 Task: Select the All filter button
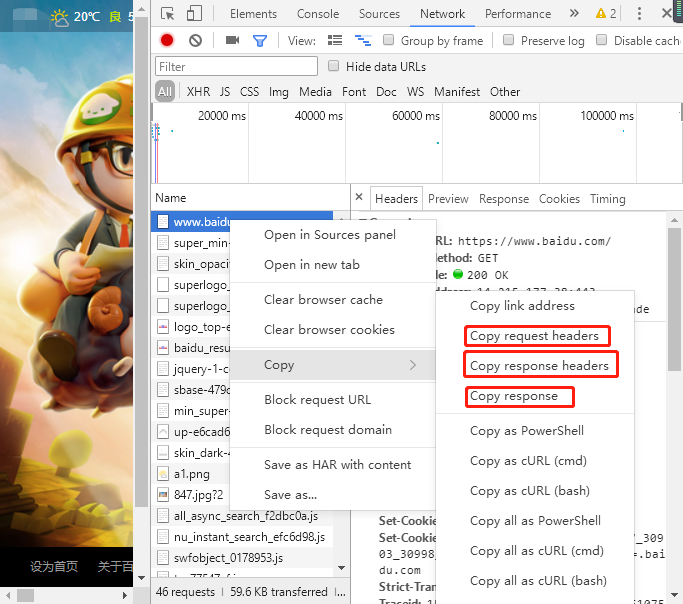[x=165, y=91]
